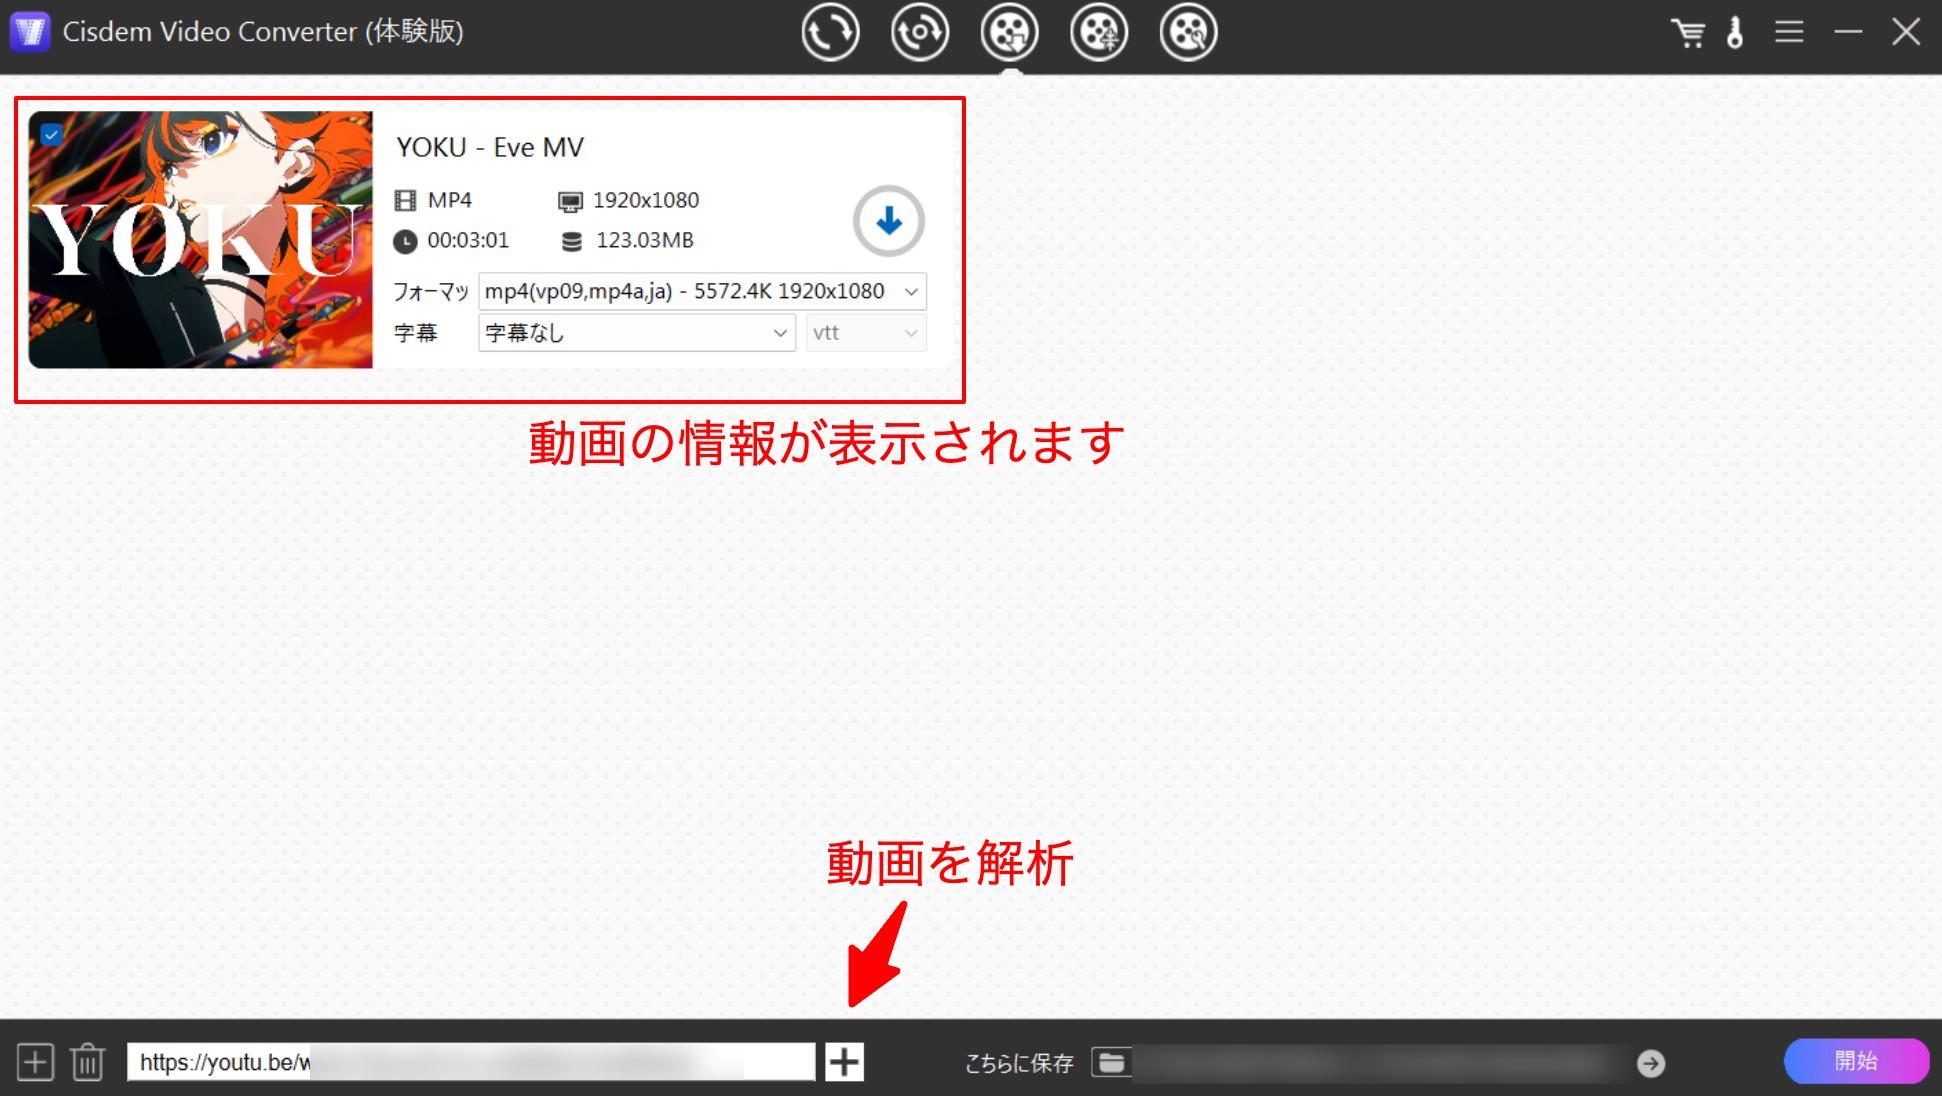Click the 1920x1080 resolution value

[646, 200]
